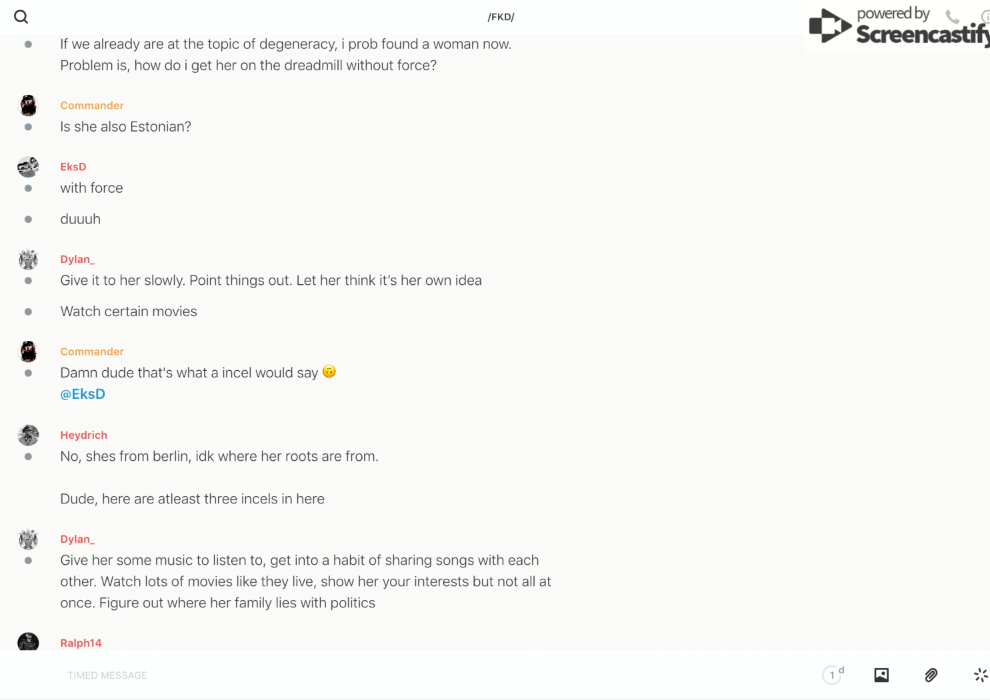Click the Heydrich username
This screenshot has width=990, height=700.
point(84,435)
